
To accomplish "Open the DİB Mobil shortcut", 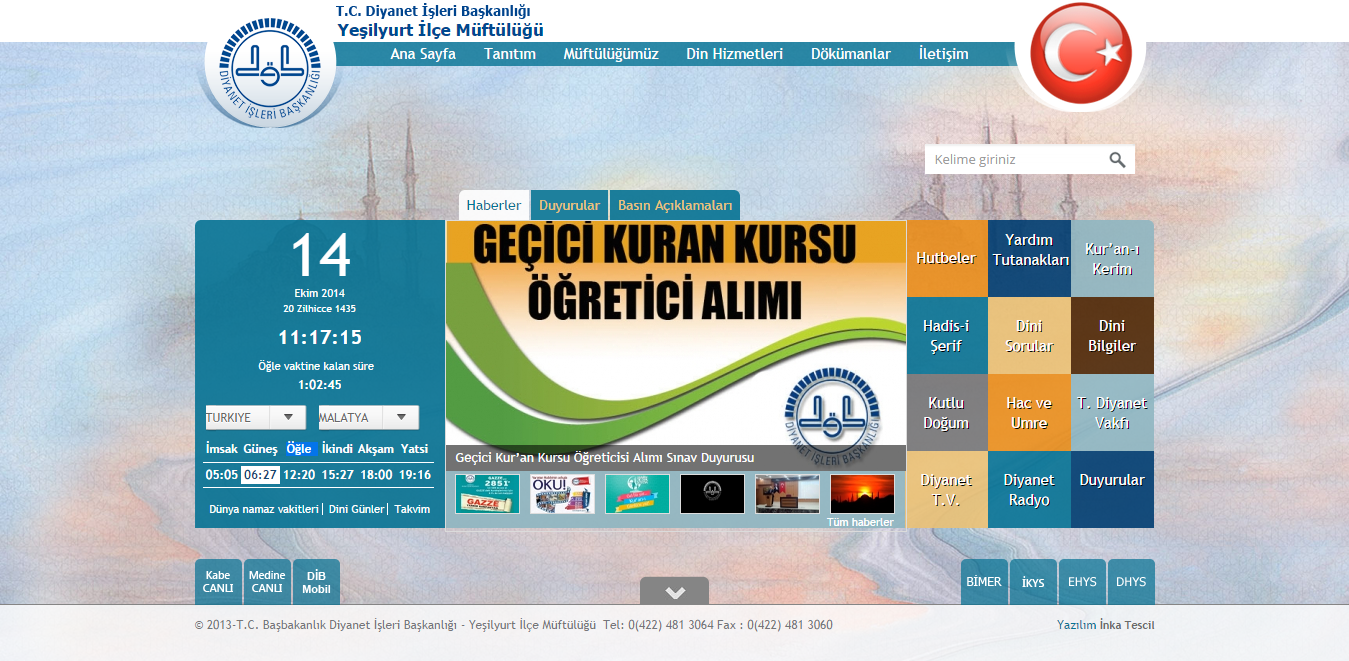I will (316, 582).
